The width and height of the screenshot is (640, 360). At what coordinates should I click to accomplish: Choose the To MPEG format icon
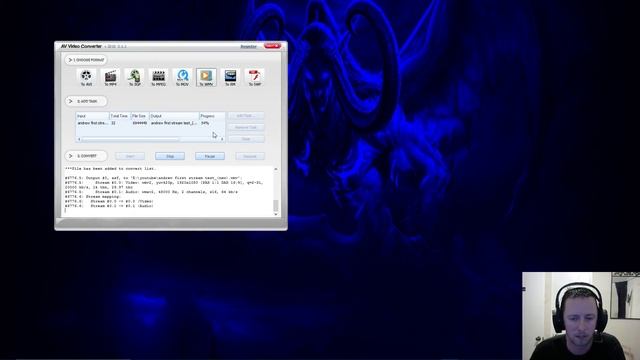pyautogui.click(x=158, y=78)
